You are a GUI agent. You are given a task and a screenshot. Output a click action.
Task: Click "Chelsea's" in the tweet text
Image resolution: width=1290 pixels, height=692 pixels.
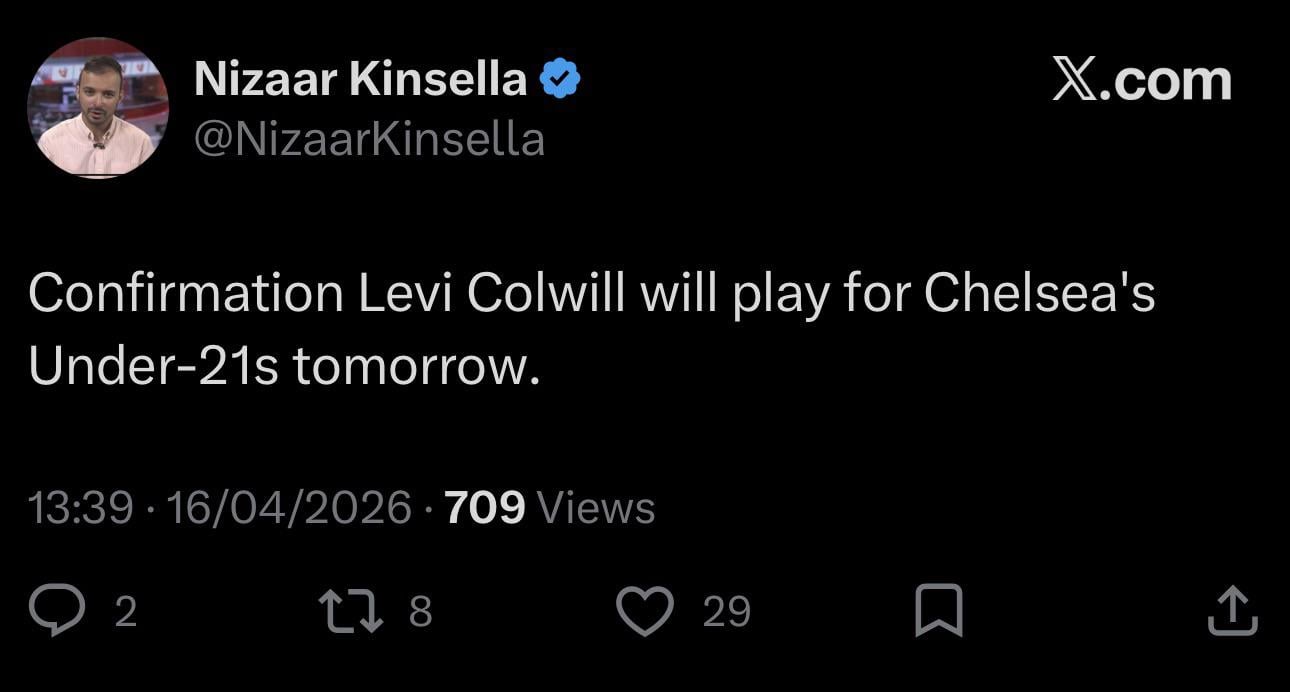[x=1039, y=294]
